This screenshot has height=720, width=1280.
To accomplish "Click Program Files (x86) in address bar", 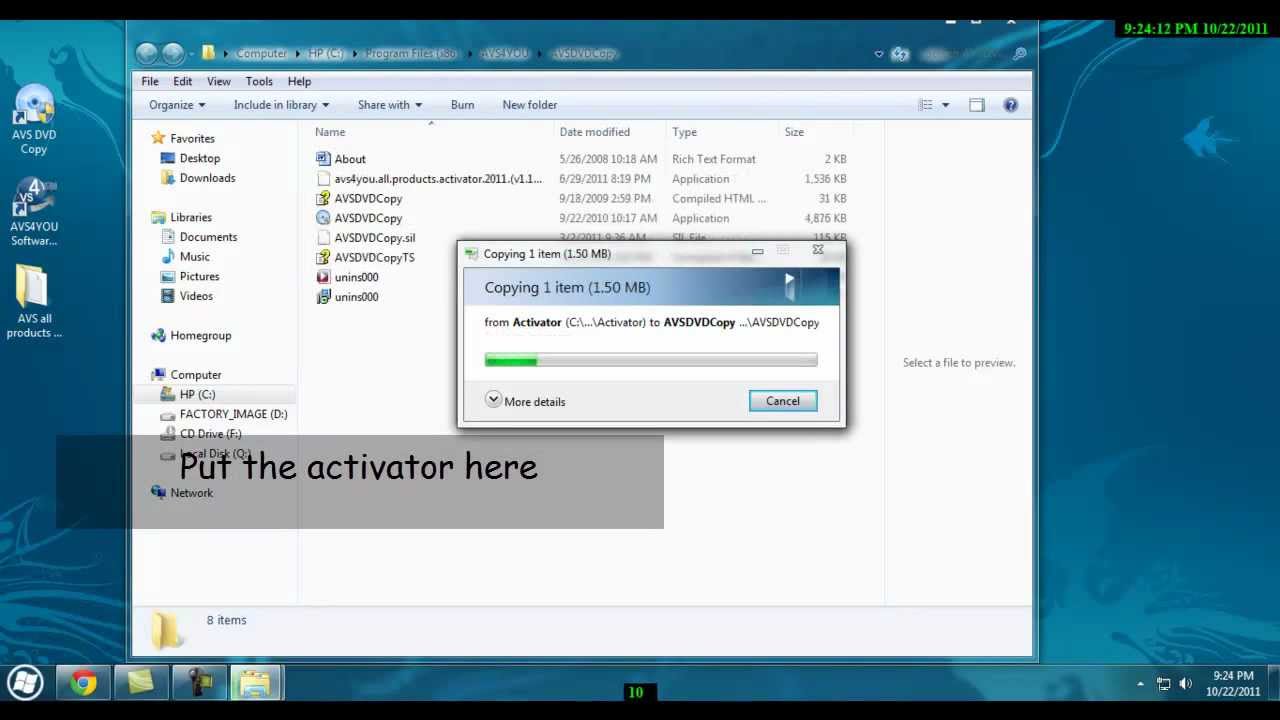I will point(411,53).
